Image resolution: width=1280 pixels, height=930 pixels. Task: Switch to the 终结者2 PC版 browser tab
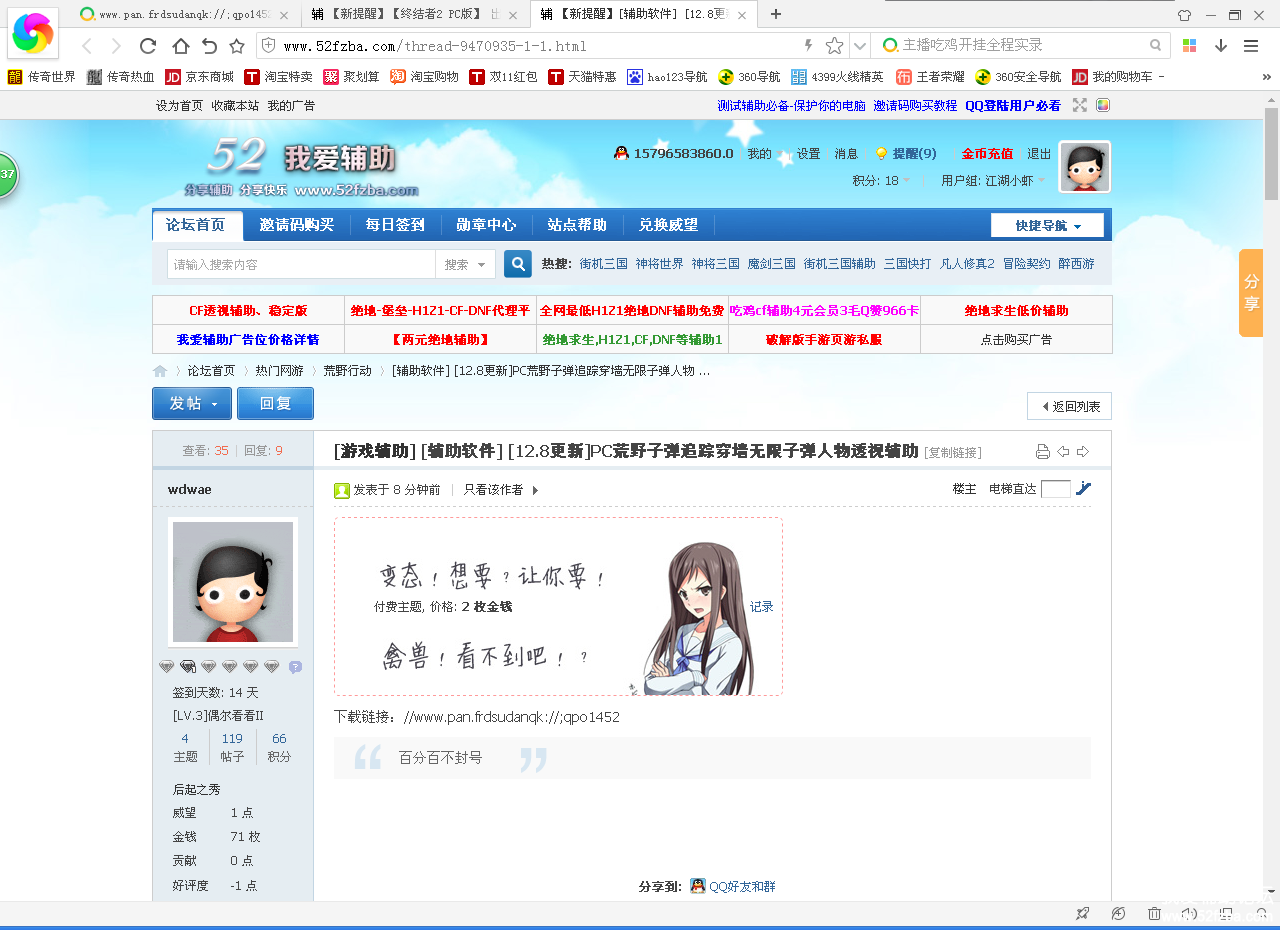(x=415, y=15)
